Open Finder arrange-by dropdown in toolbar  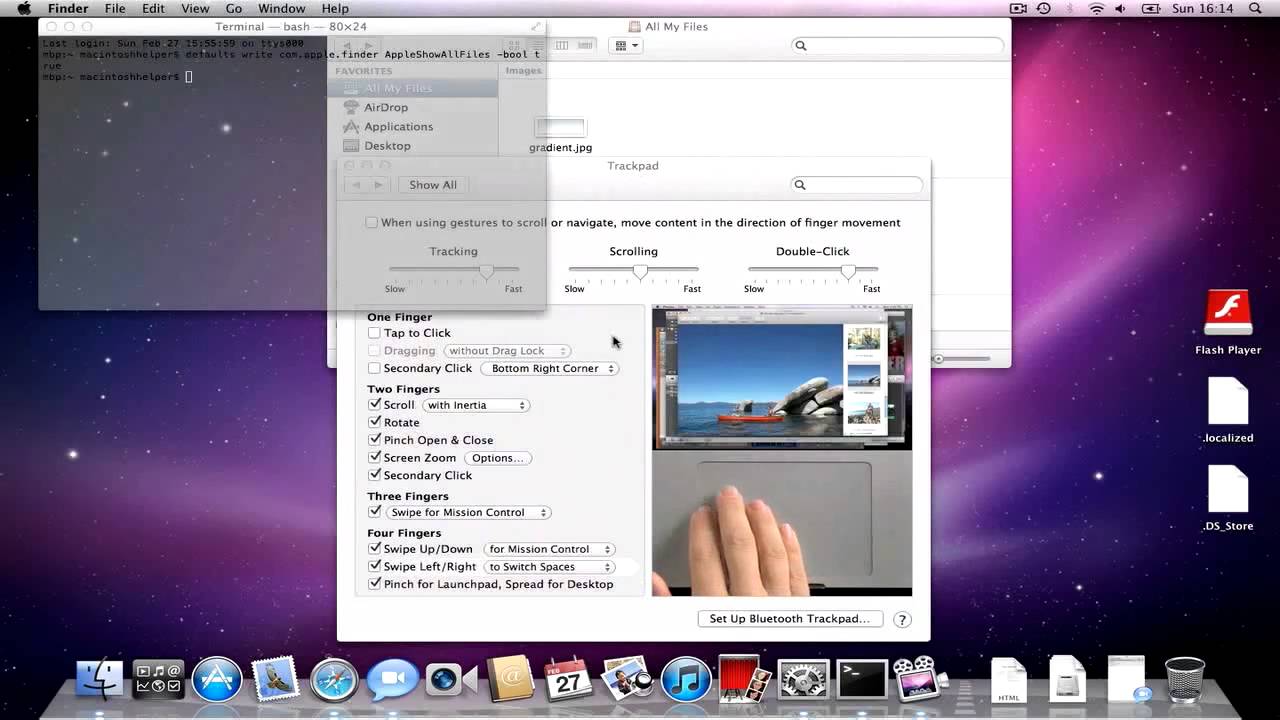pos(626,45)
